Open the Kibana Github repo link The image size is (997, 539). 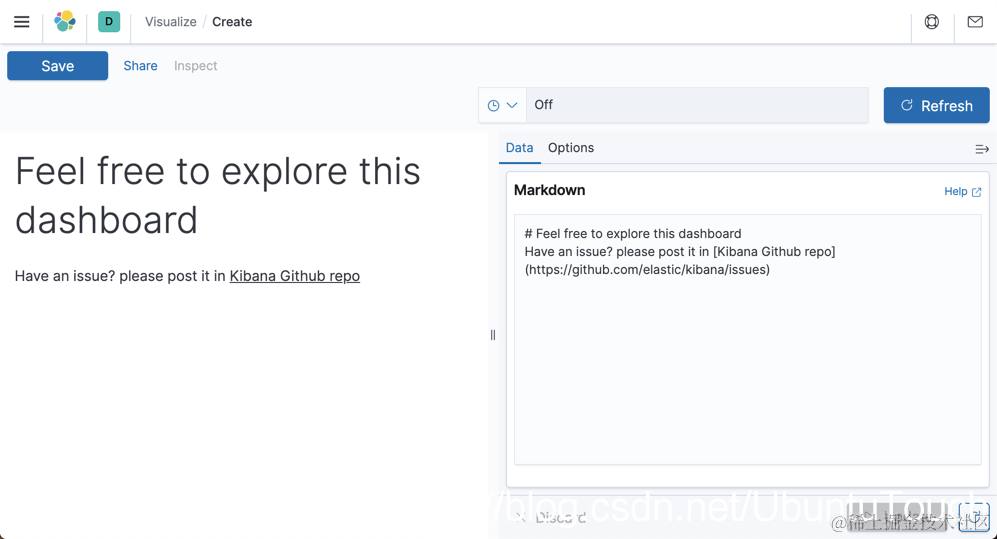pyautogui.click(x=294, y=276)
